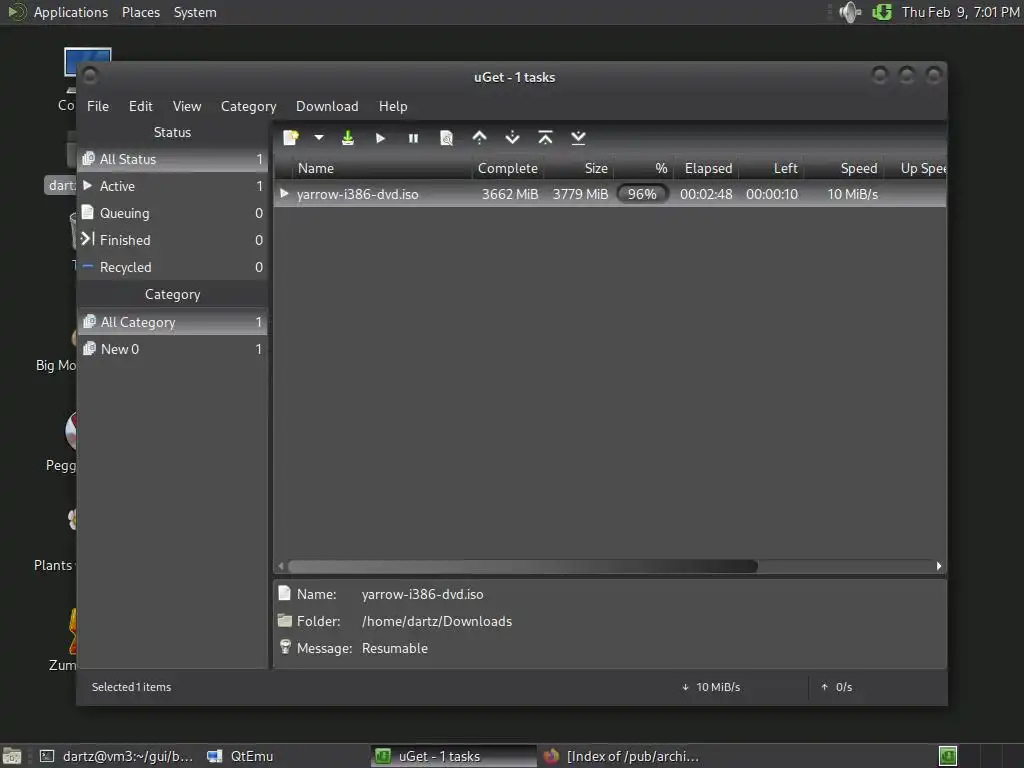Click the new download toolbar icon

point(291,138)
